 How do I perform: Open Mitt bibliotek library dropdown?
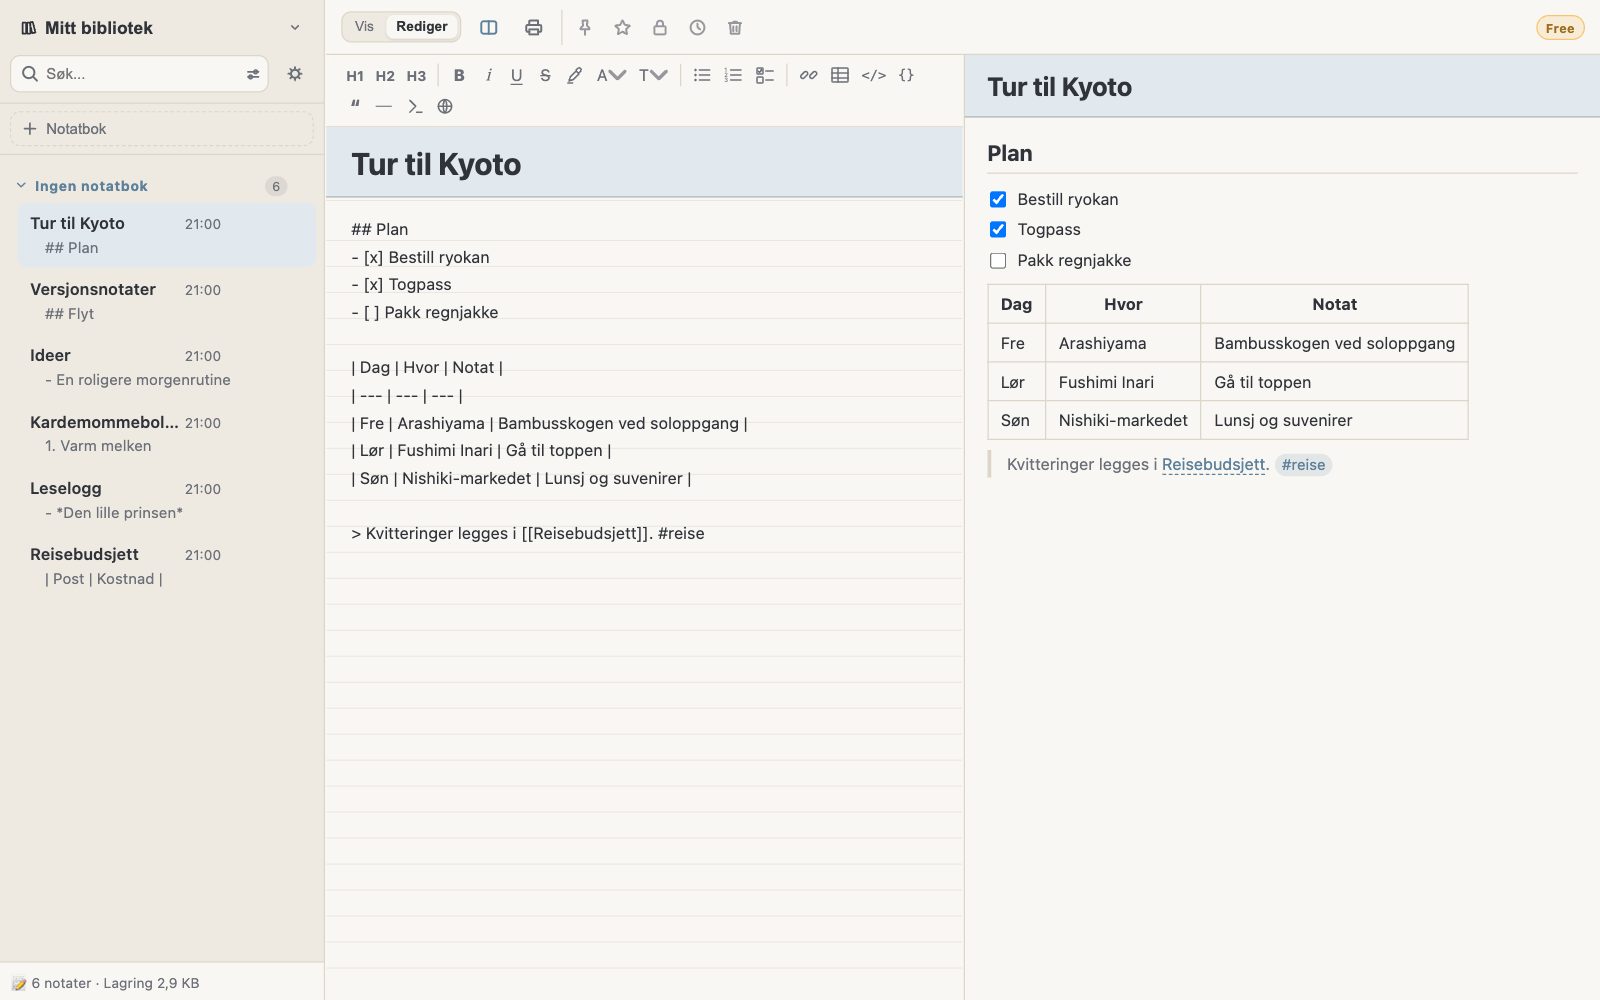pyautogui.click(x=161, y=28)
